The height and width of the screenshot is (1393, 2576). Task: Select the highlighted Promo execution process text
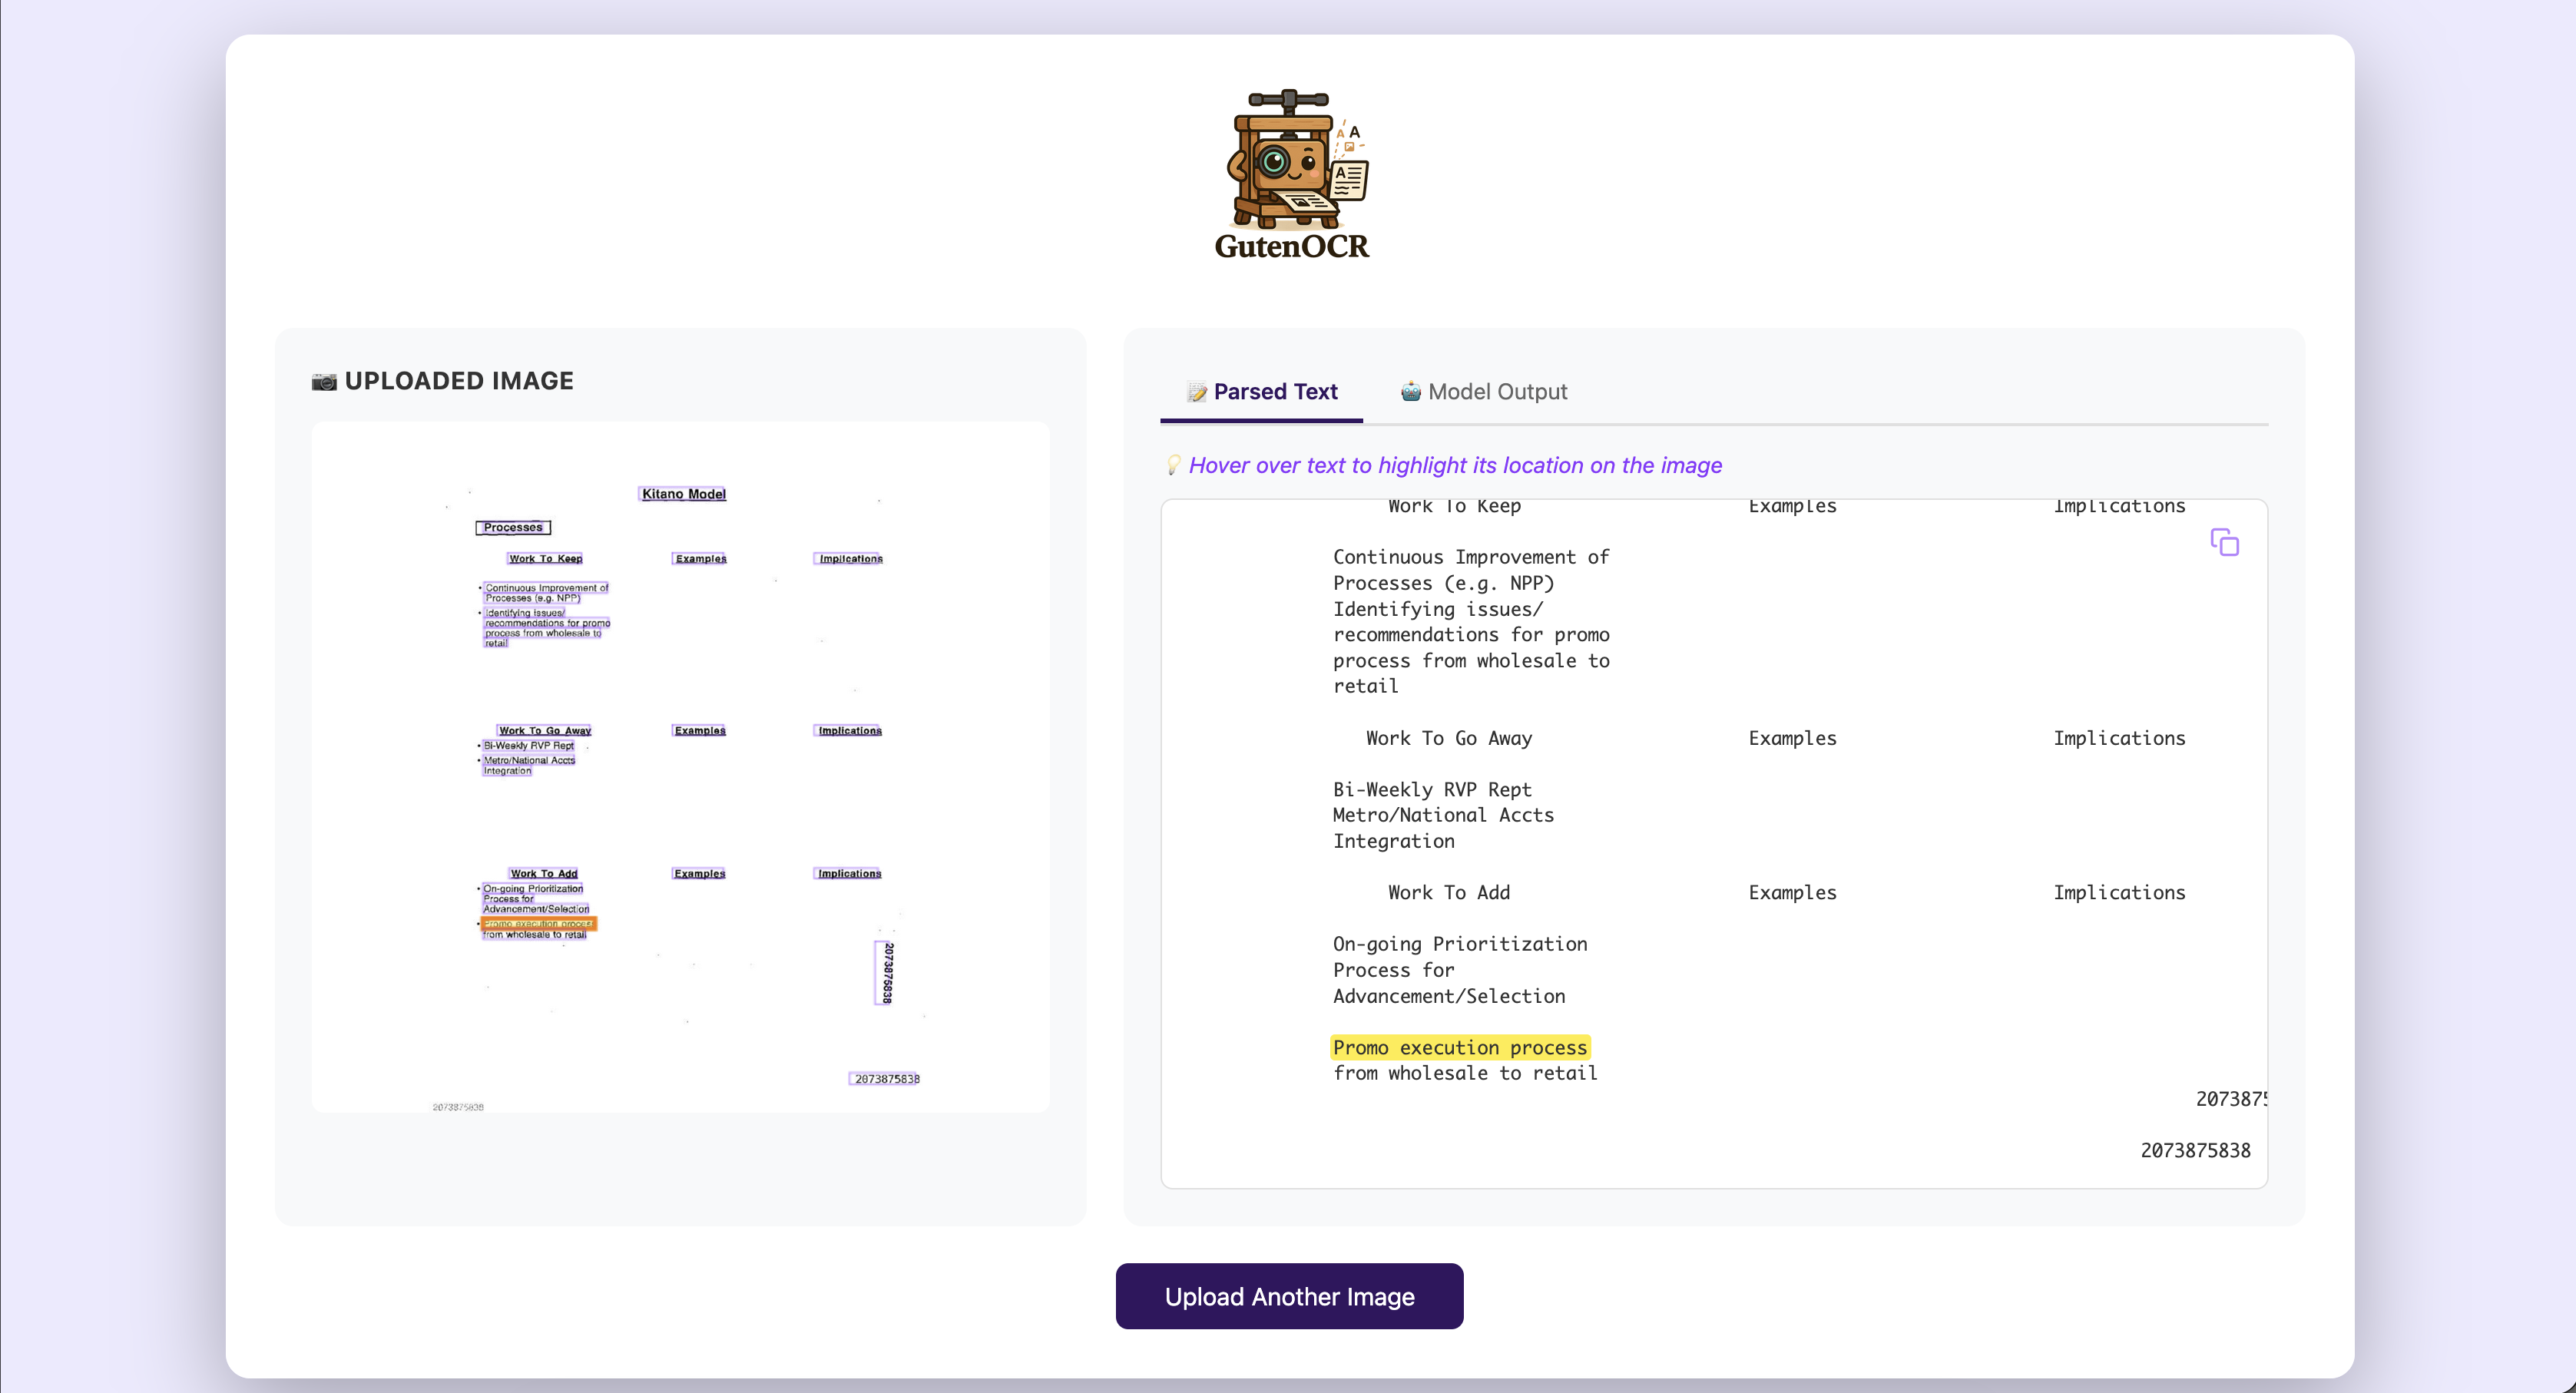1459,1047
